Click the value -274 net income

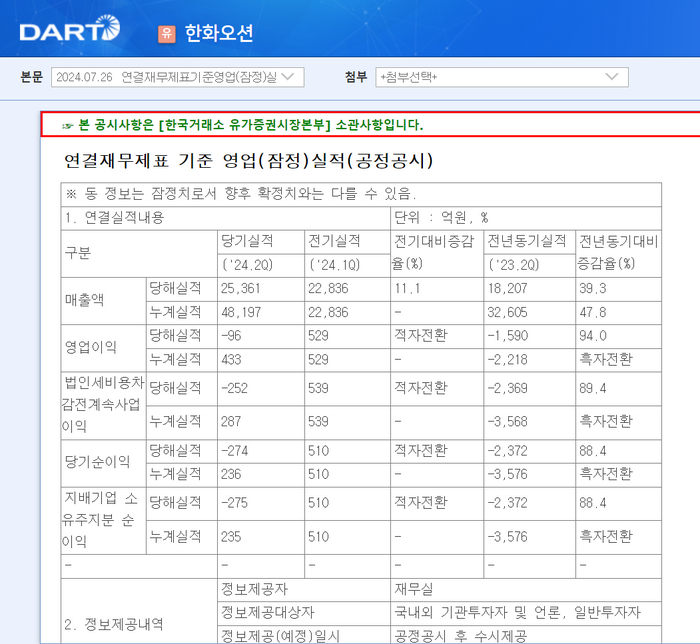point(234,451)
